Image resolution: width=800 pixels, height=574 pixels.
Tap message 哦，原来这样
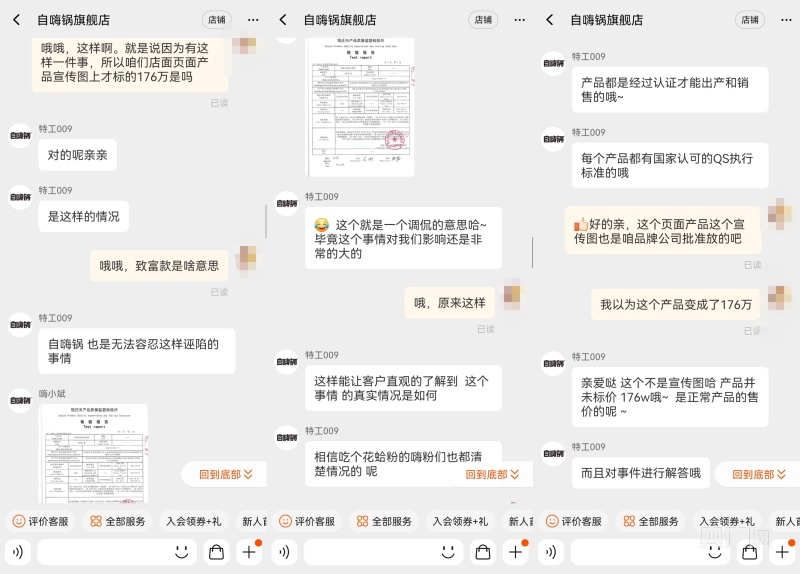pos(450,303)
